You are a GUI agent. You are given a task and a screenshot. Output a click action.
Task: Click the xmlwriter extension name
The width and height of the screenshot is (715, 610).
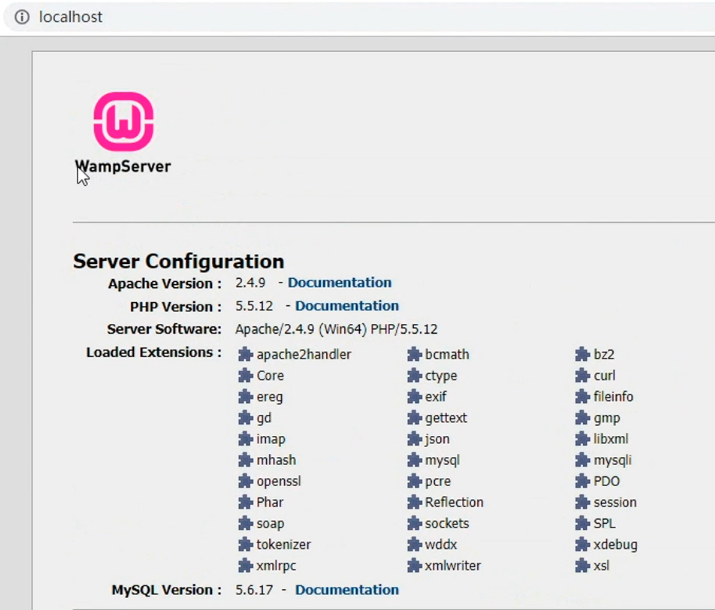pos(453,566)
